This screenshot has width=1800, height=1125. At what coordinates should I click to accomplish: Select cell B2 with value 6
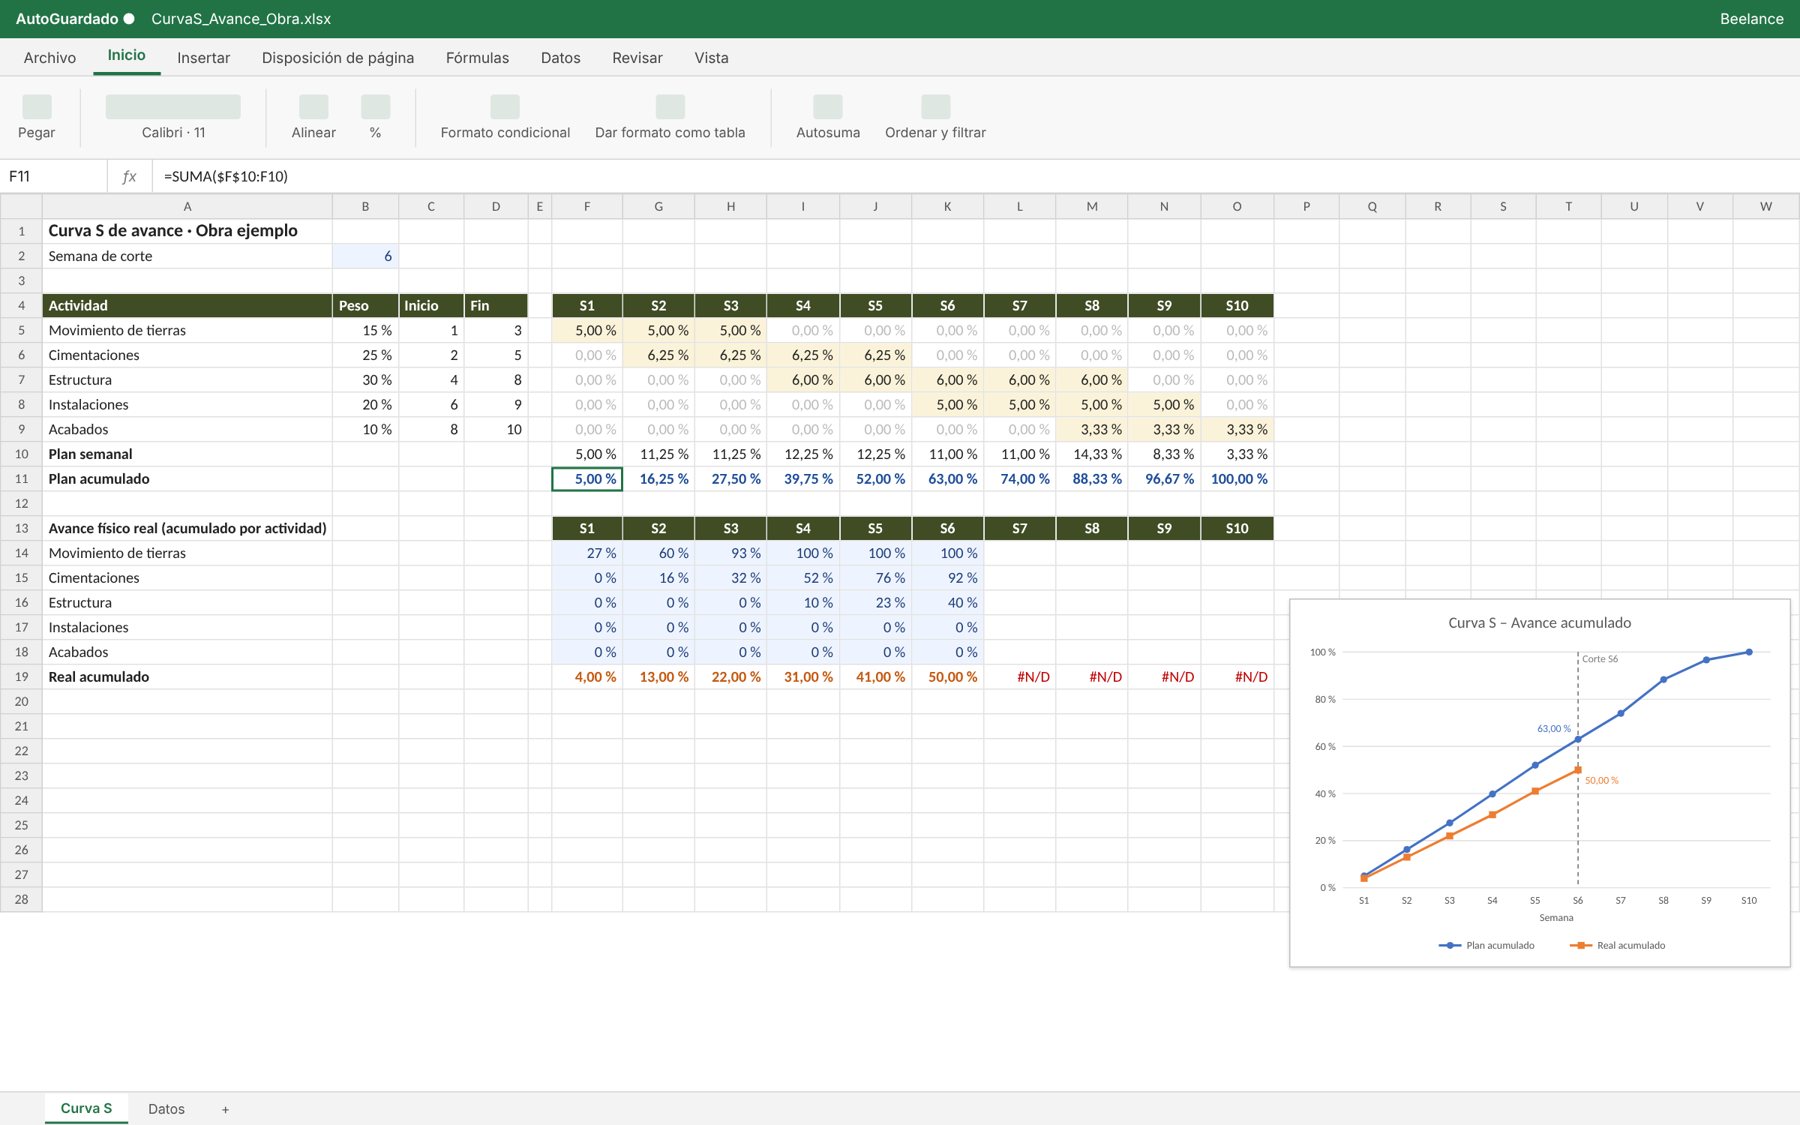(x=365, y=256)
